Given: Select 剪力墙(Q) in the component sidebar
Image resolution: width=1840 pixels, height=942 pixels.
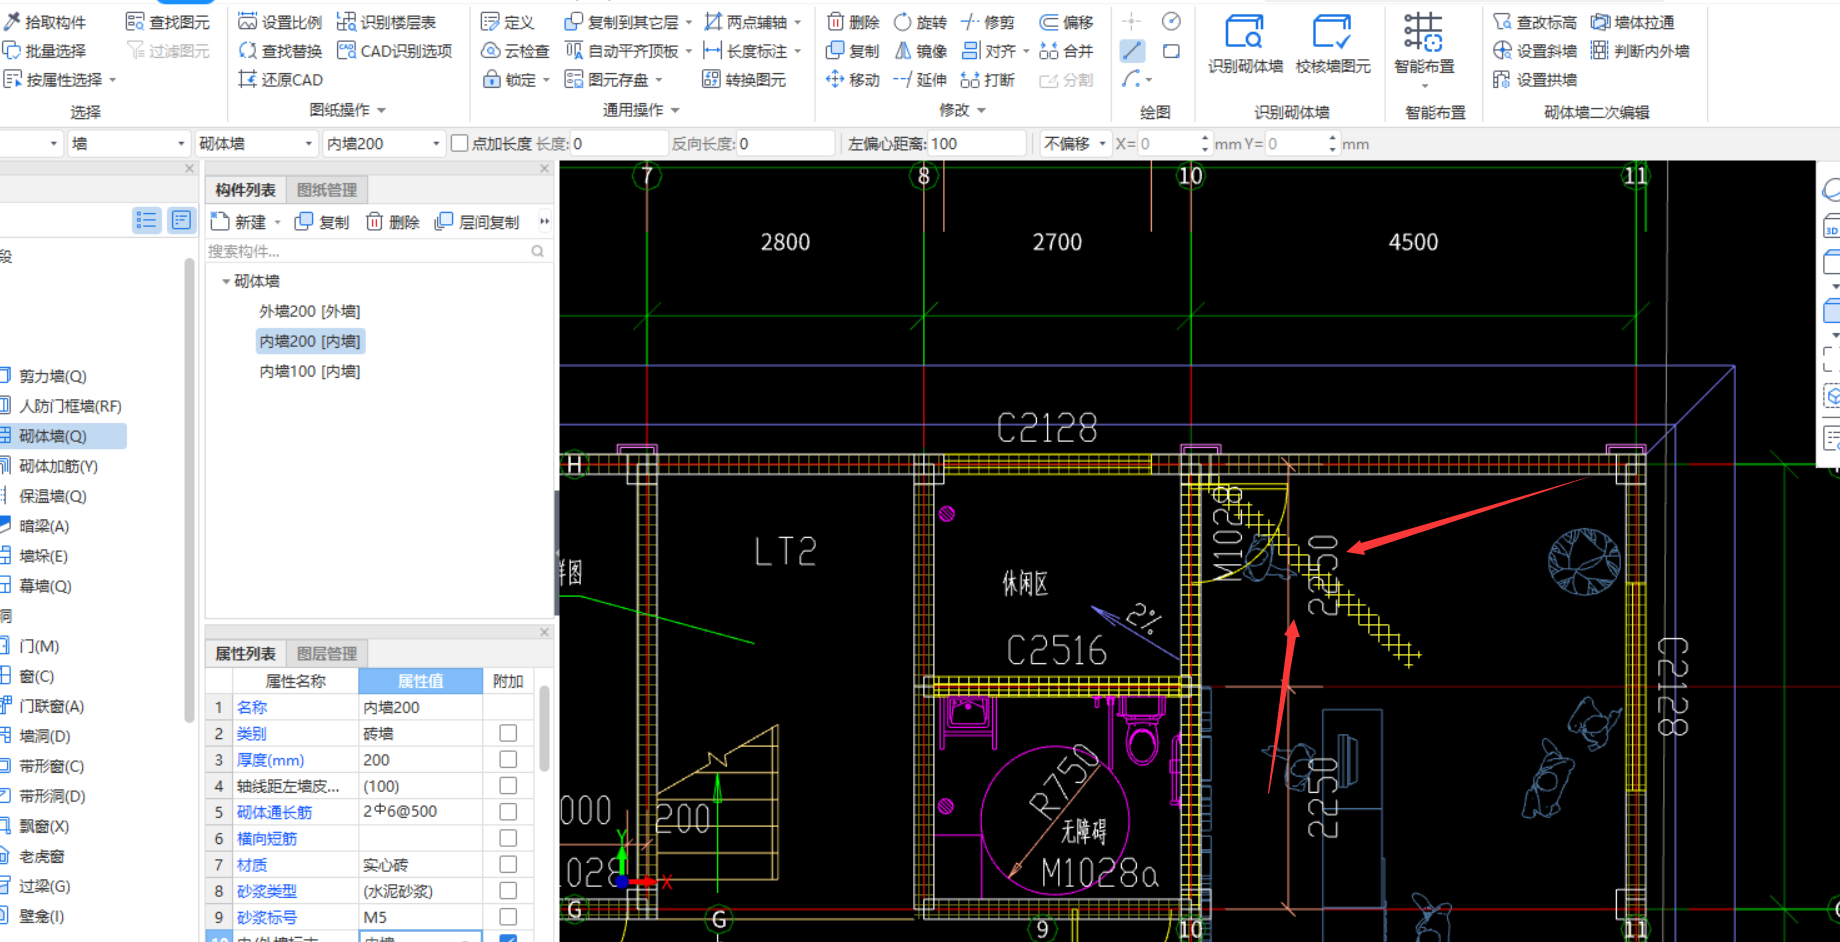Looking at the screenshot, I should (52, 376).
